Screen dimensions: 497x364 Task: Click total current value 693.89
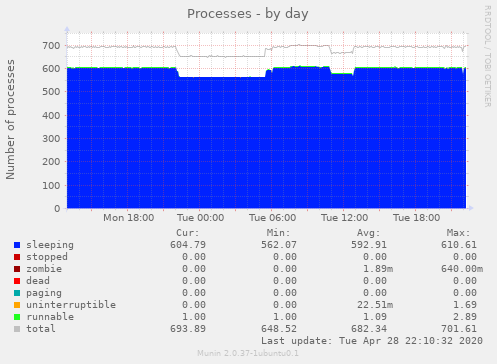[188, 329]
